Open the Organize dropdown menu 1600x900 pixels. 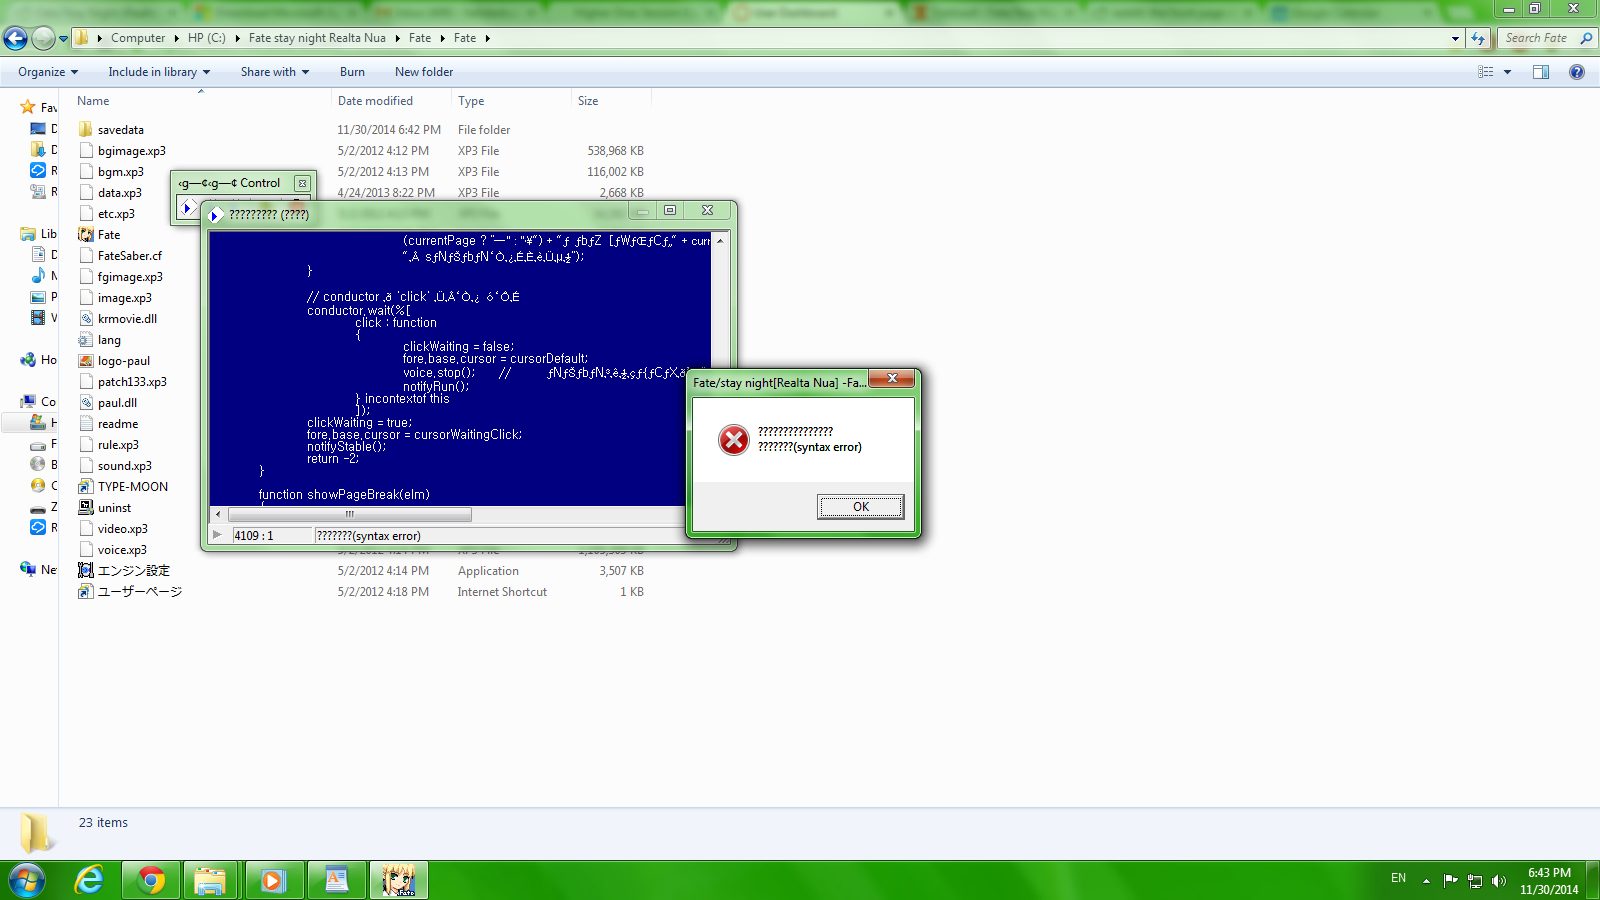(x=48, y=72)
